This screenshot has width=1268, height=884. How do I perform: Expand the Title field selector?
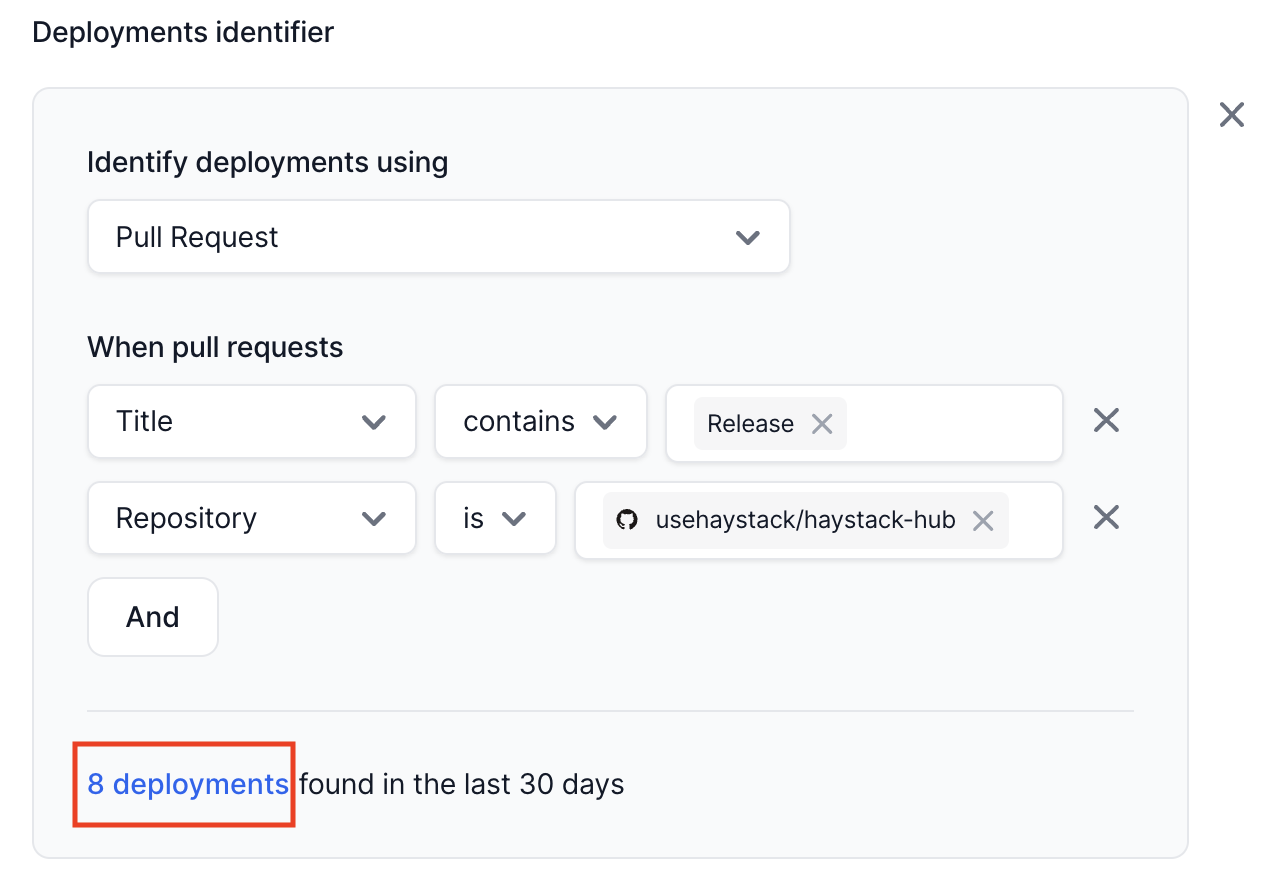tap(251, 422)
